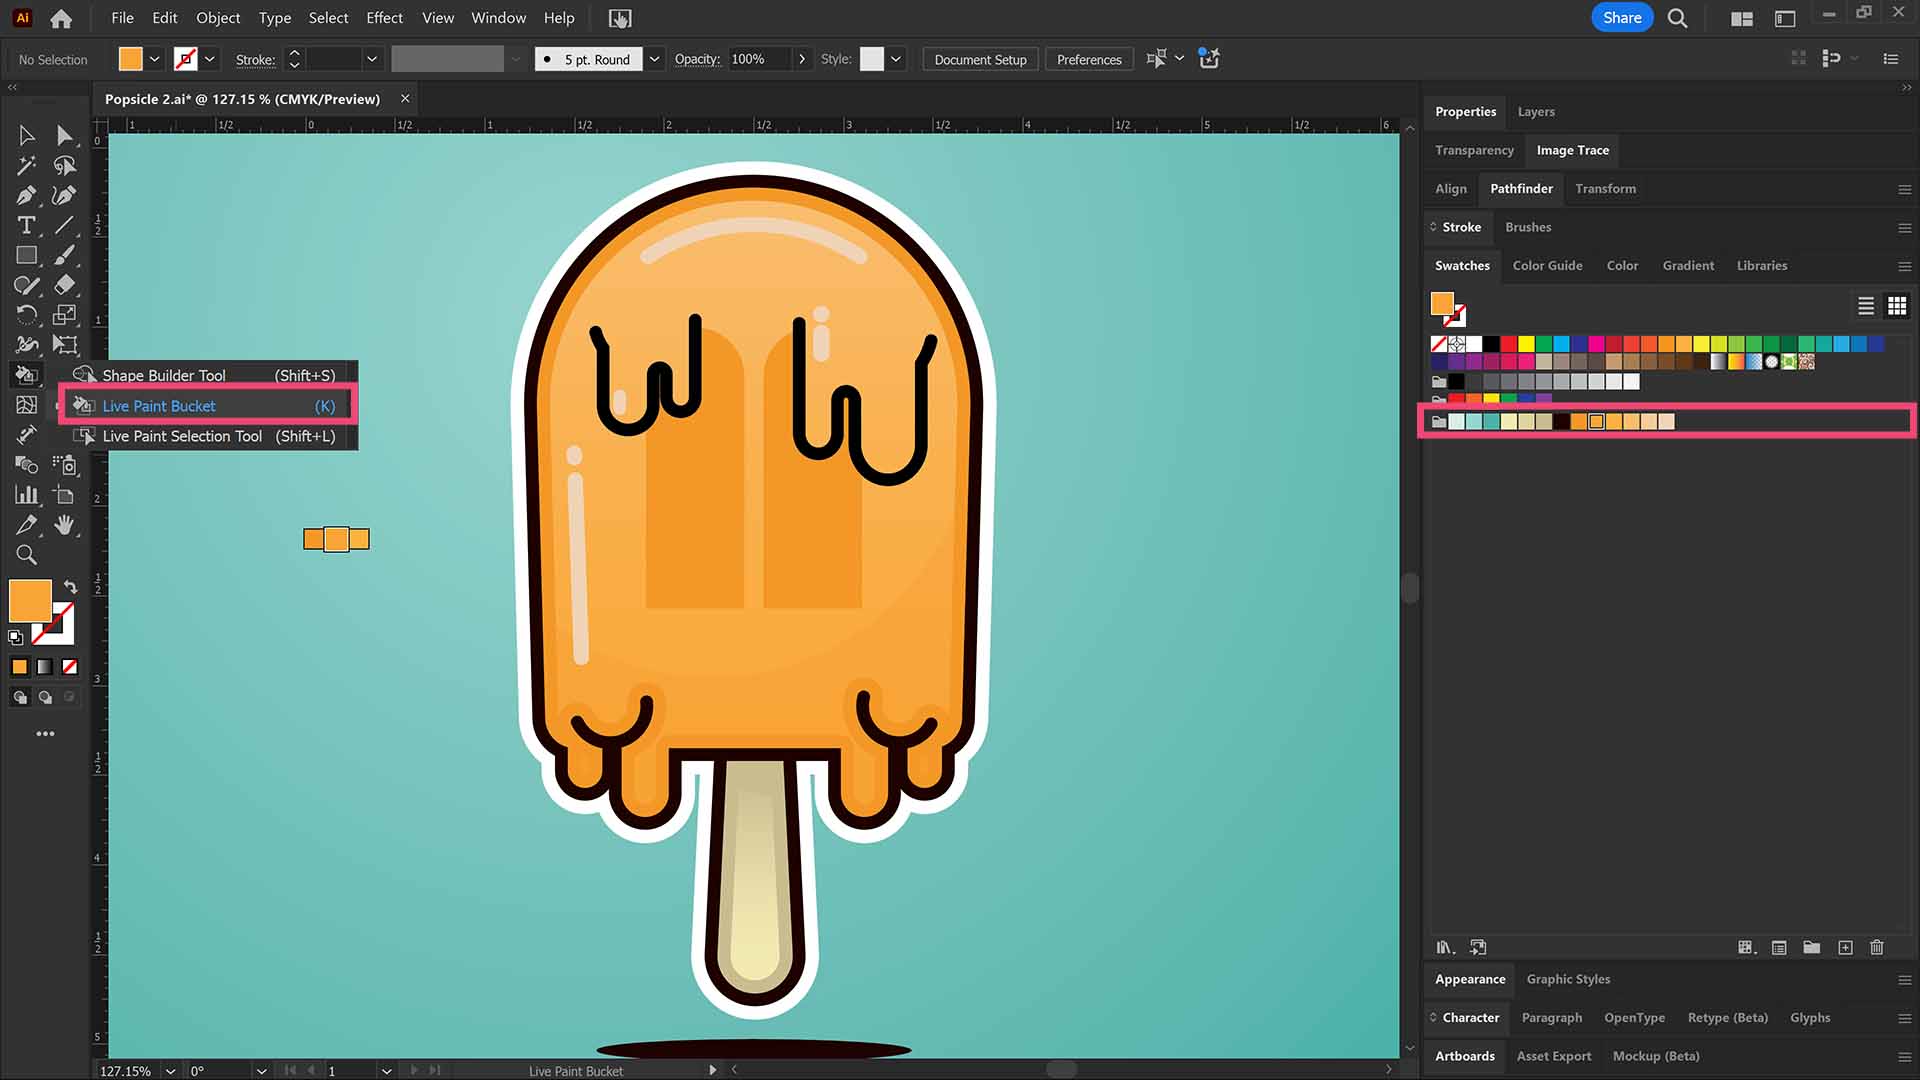Delete swatch with trash icon

click(x=1877, y=947)
